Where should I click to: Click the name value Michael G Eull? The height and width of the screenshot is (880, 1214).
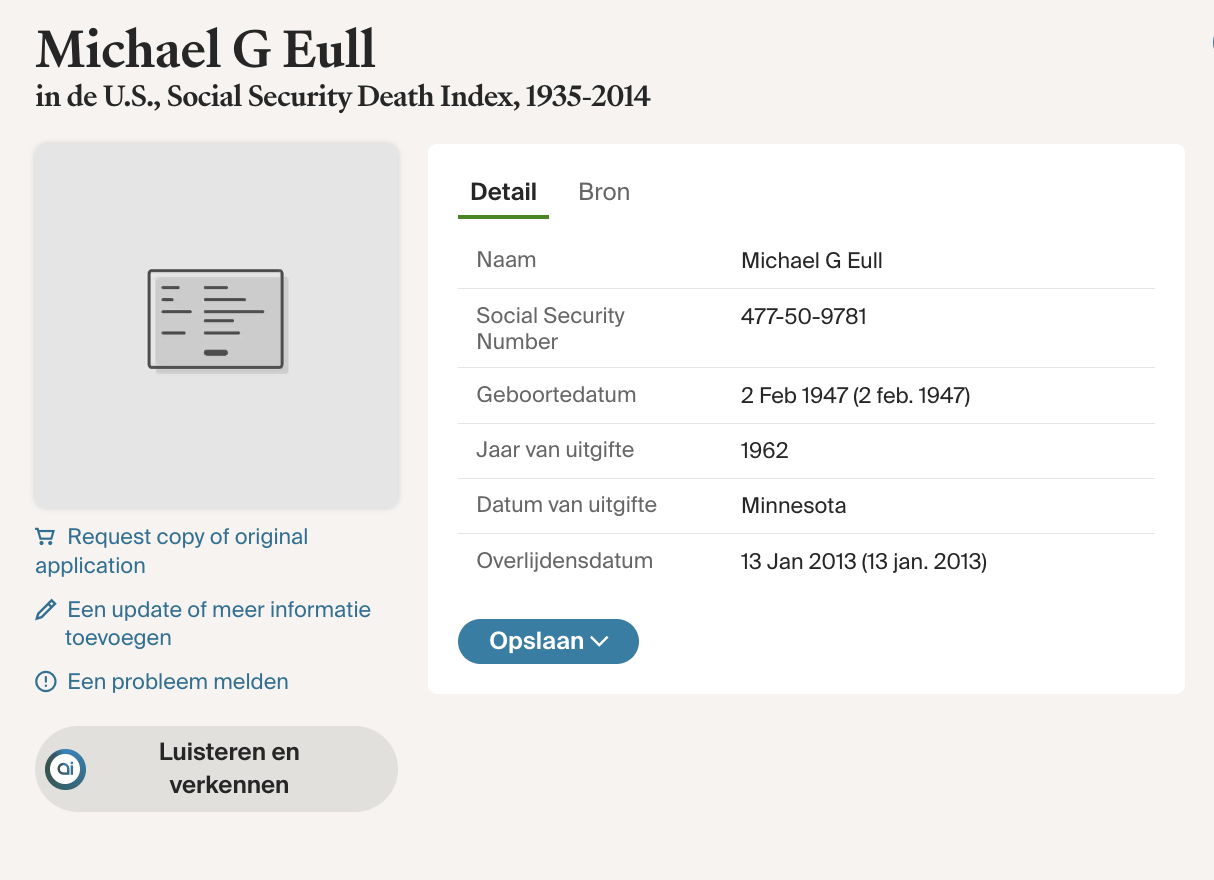(x=811, y=261)
